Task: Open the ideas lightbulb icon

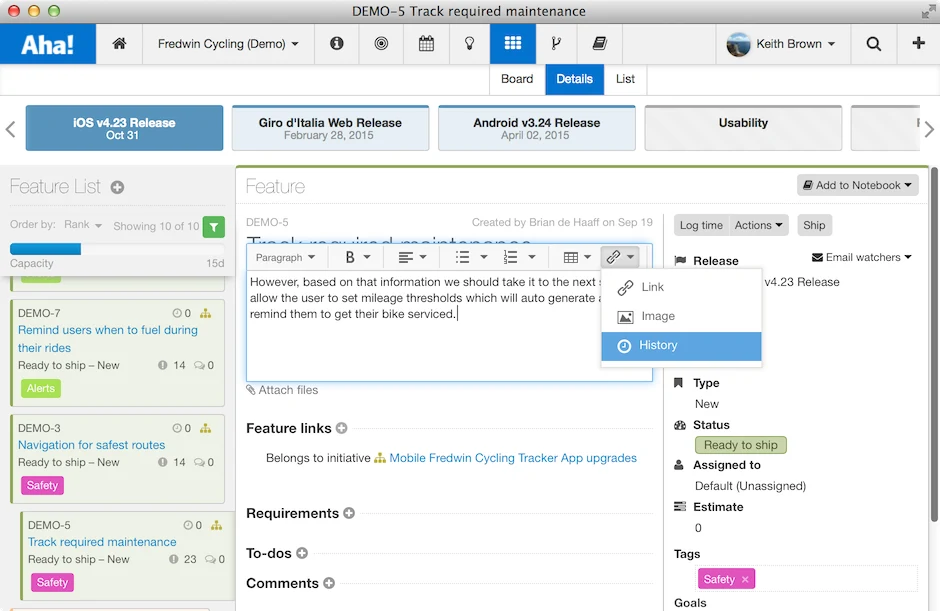Action: [469, 43]
